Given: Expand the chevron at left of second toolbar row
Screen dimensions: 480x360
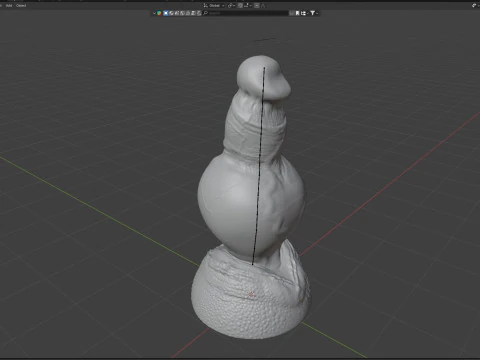Looking at the screenshot, I should (x=154, y=13).
